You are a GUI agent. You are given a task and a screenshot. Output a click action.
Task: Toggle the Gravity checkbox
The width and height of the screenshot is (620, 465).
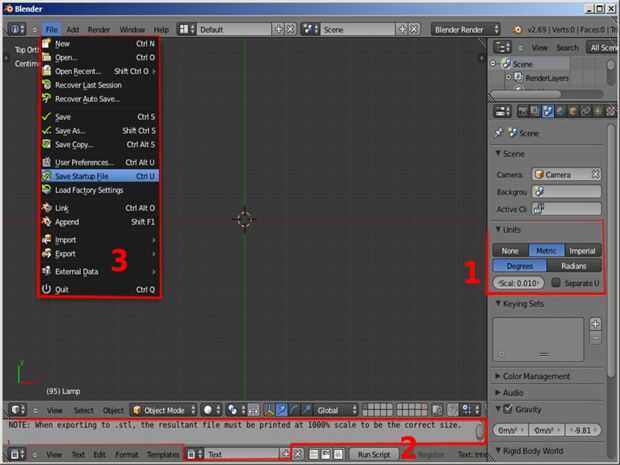click(508, 409)
